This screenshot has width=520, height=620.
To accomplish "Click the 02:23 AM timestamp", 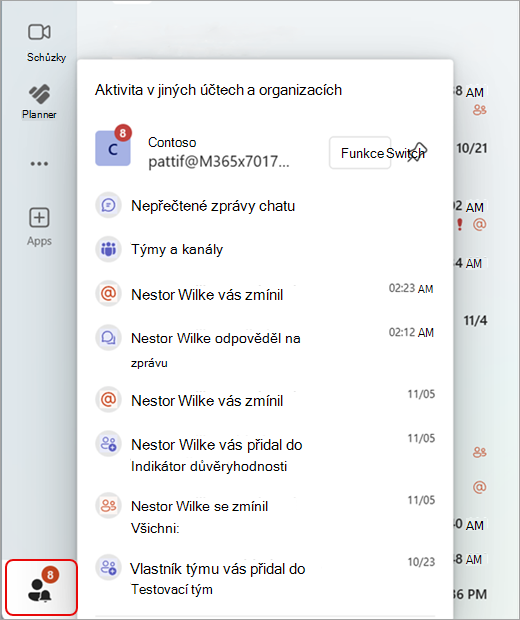I will (411, 289).
